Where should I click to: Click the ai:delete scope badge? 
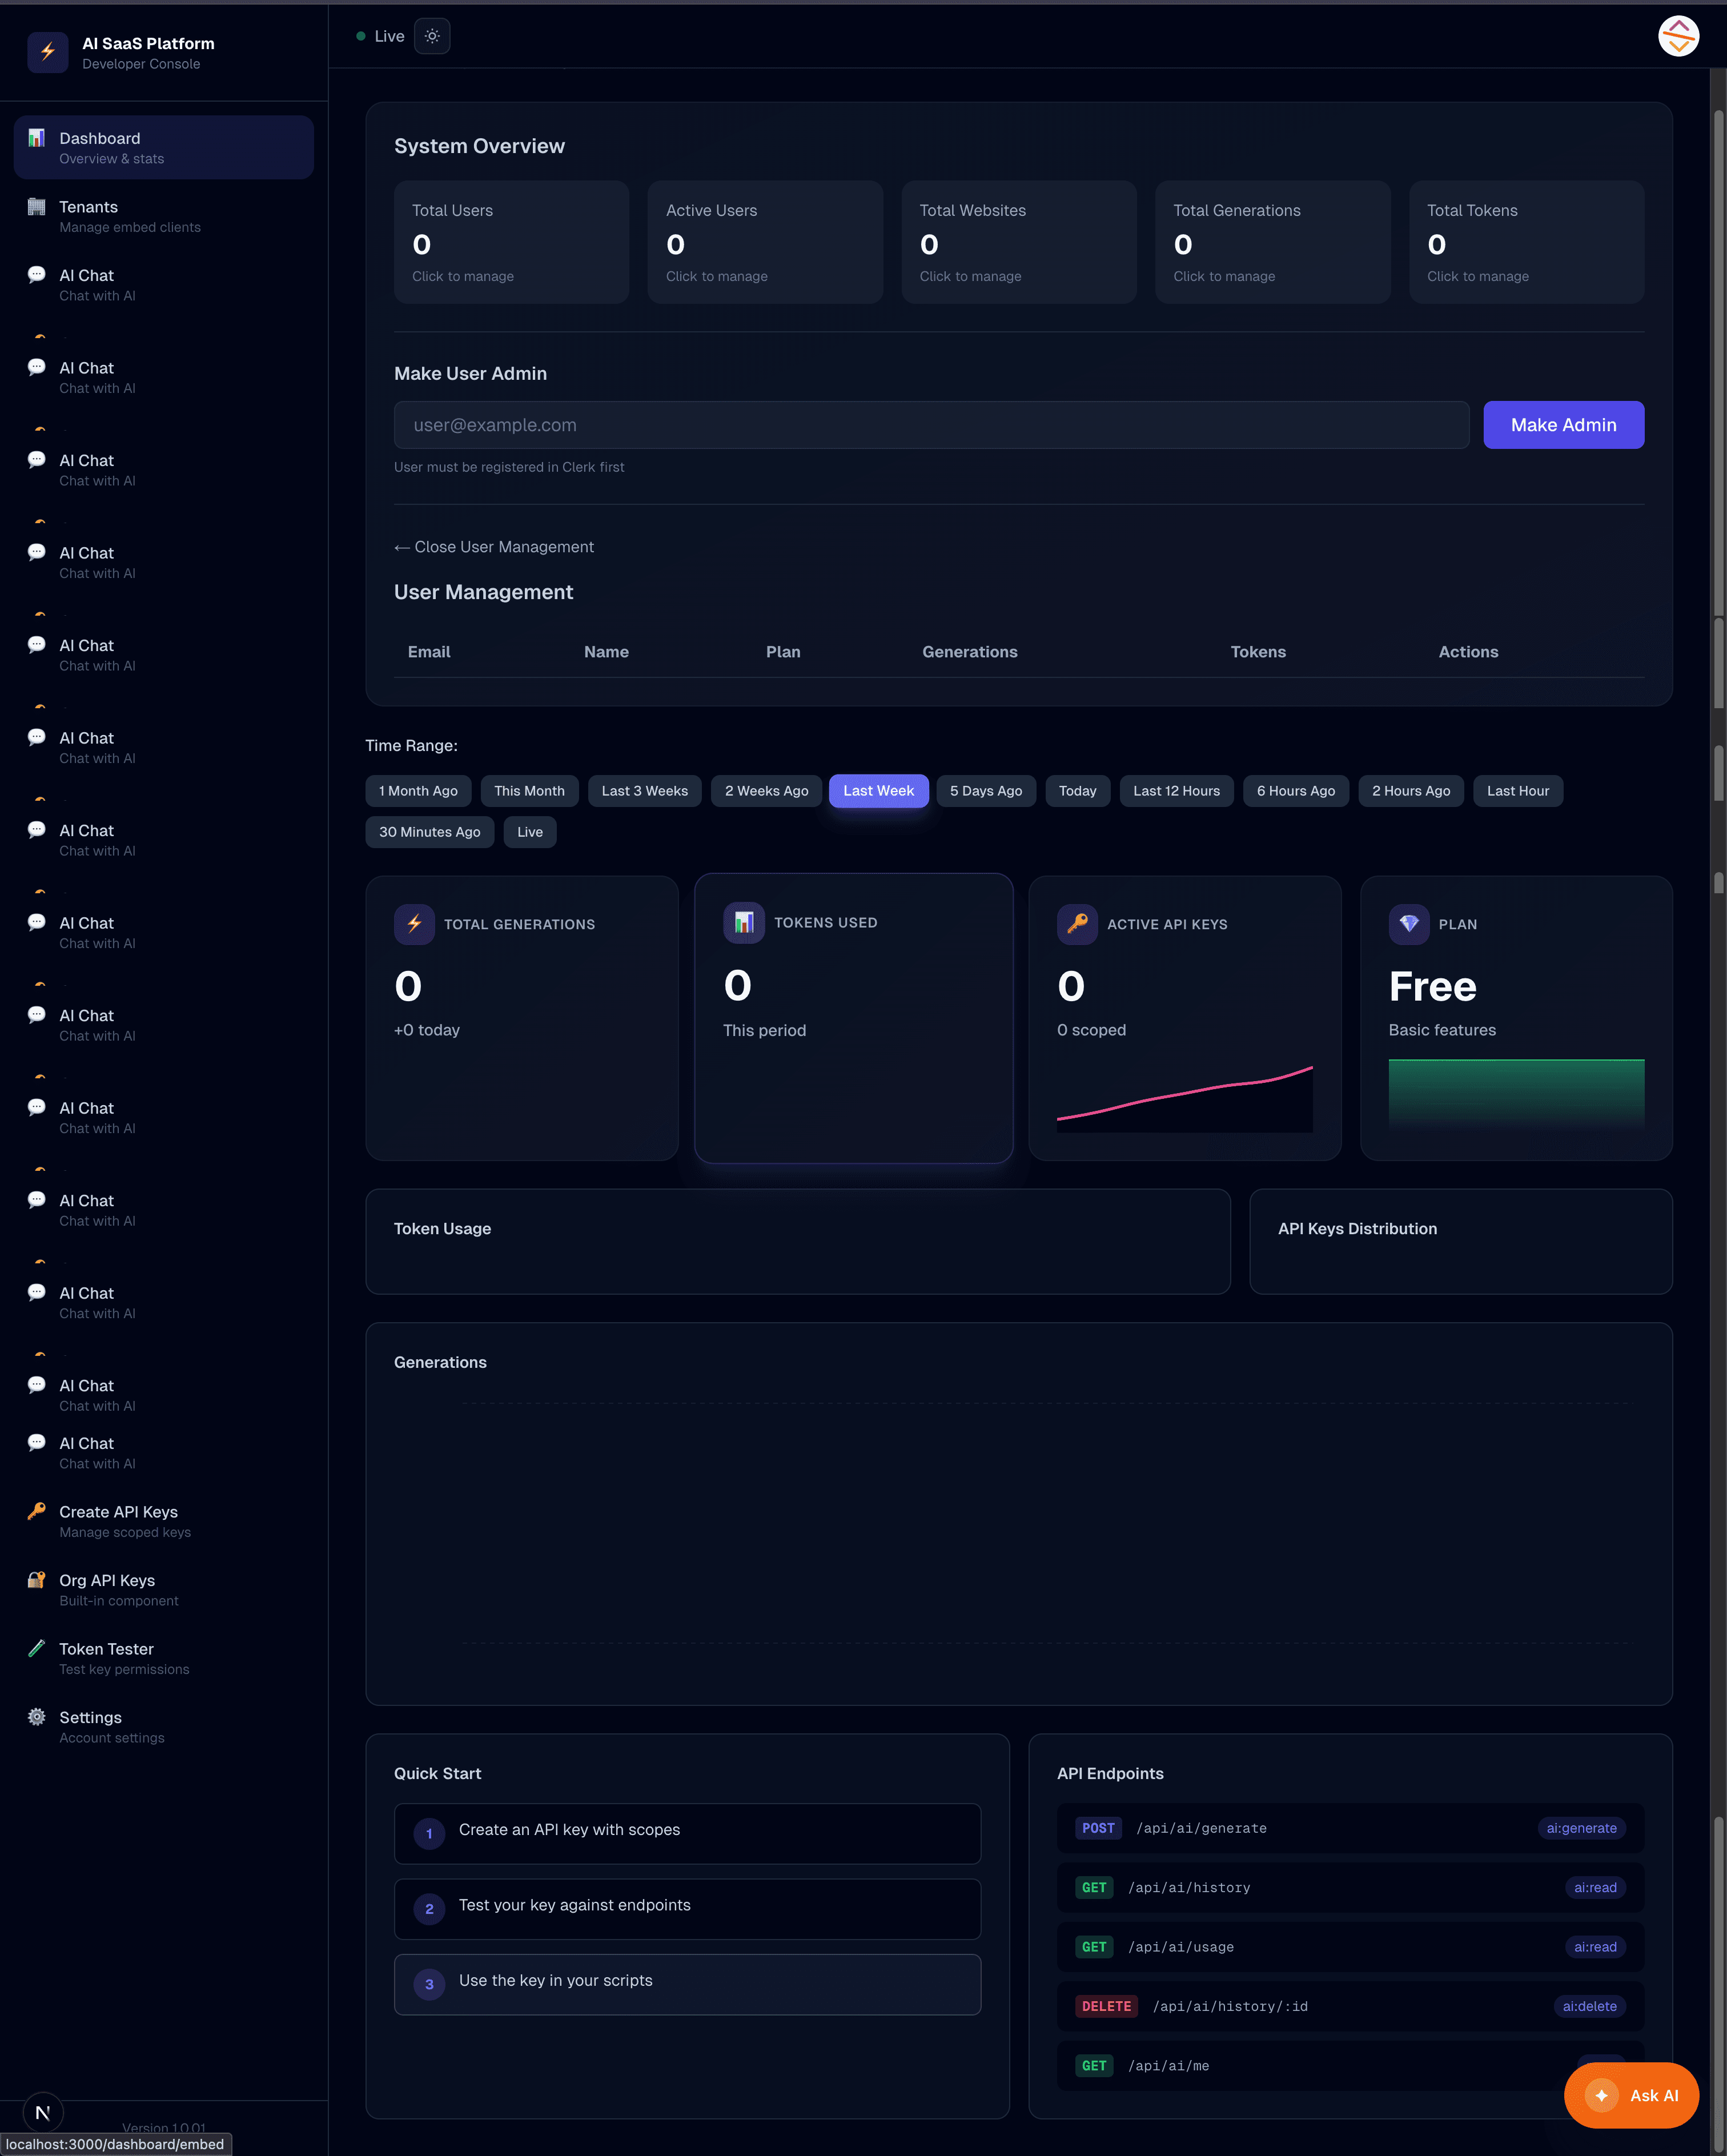click(x=1589, y=2006)
